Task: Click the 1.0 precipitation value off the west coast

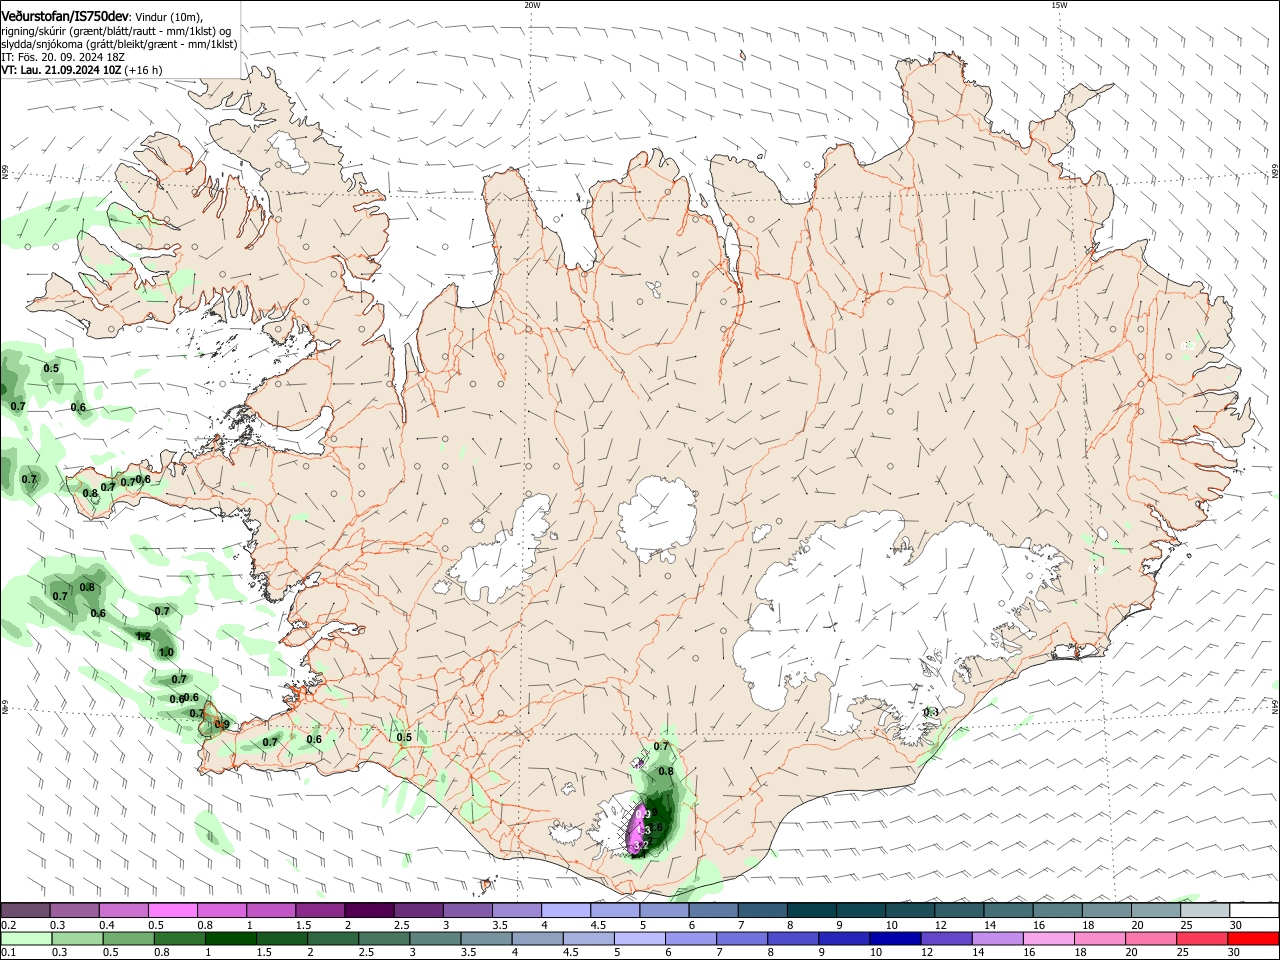Action: tap(166, 652)
